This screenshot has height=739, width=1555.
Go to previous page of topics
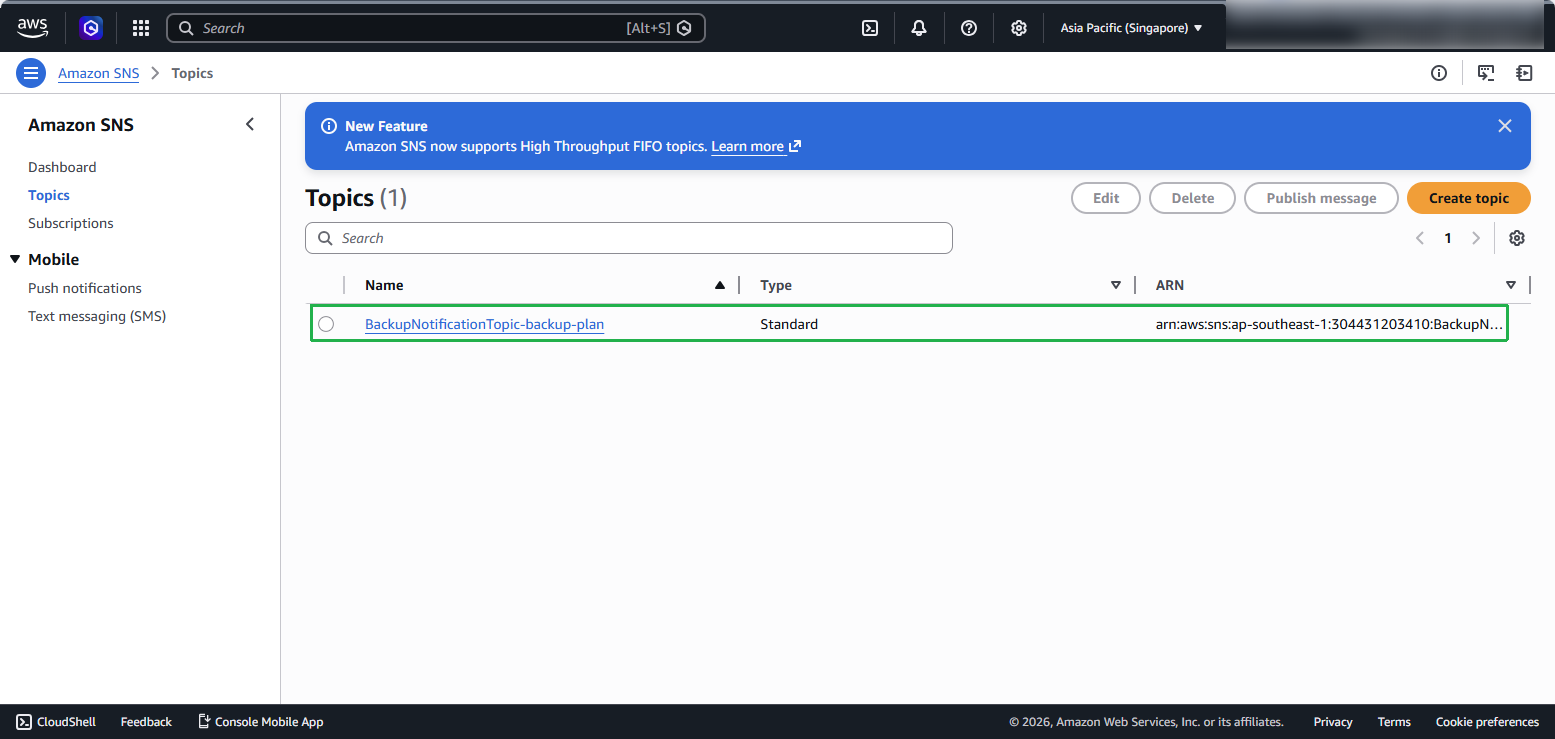point(1420,238)
